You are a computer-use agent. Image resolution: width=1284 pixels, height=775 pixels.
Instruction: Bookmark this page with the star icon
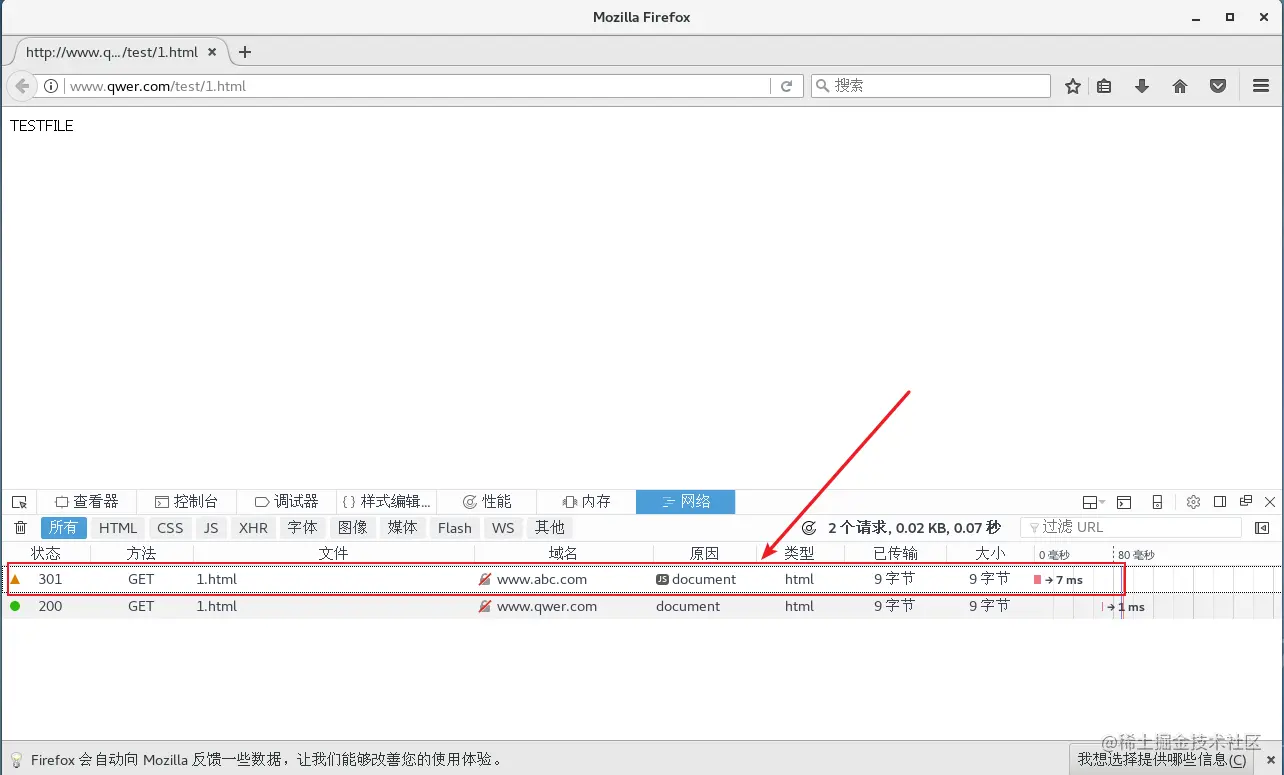(x=1073, y=87)
